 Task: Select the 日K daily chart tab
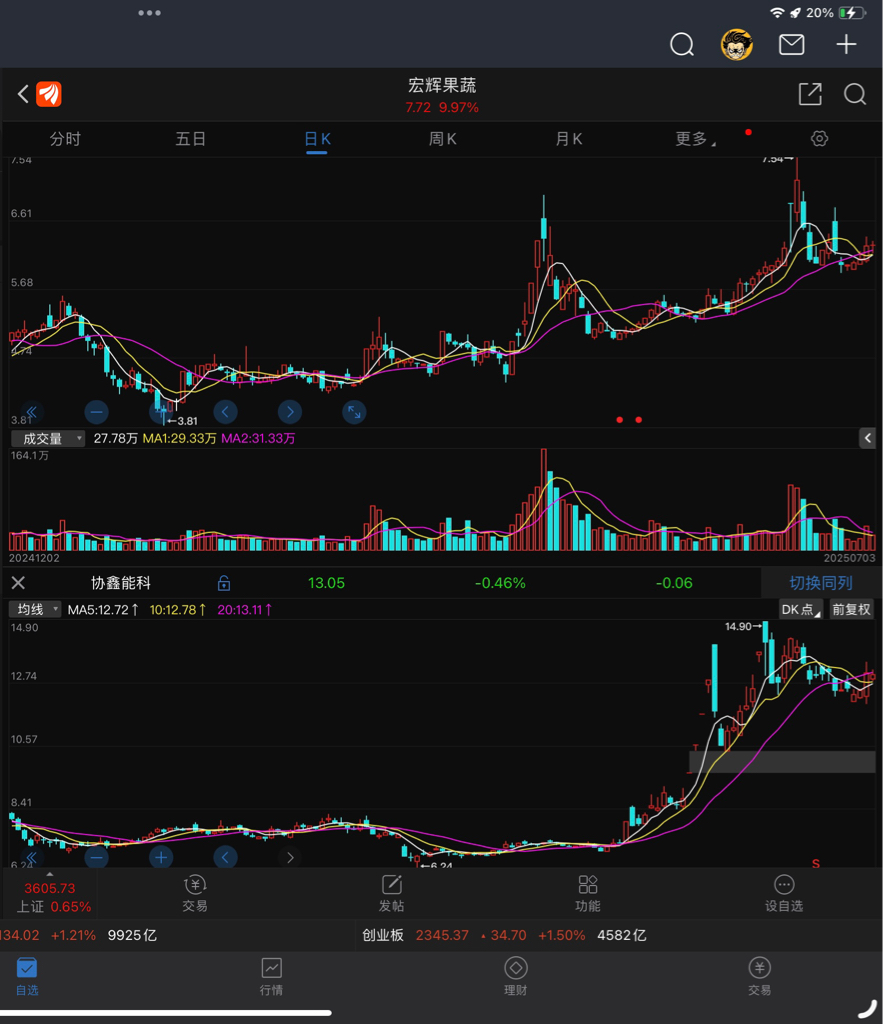click(317, 139)
